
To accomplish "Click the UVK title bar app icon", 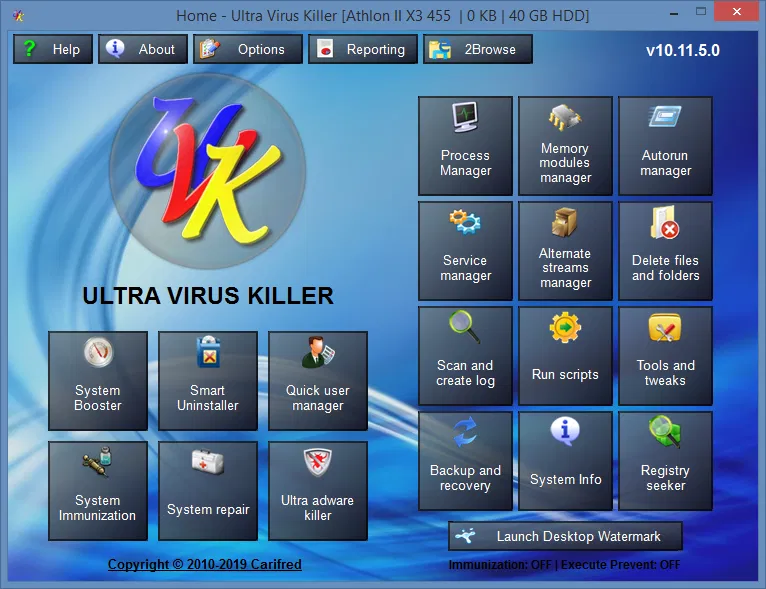I will (x=19, y=16).
